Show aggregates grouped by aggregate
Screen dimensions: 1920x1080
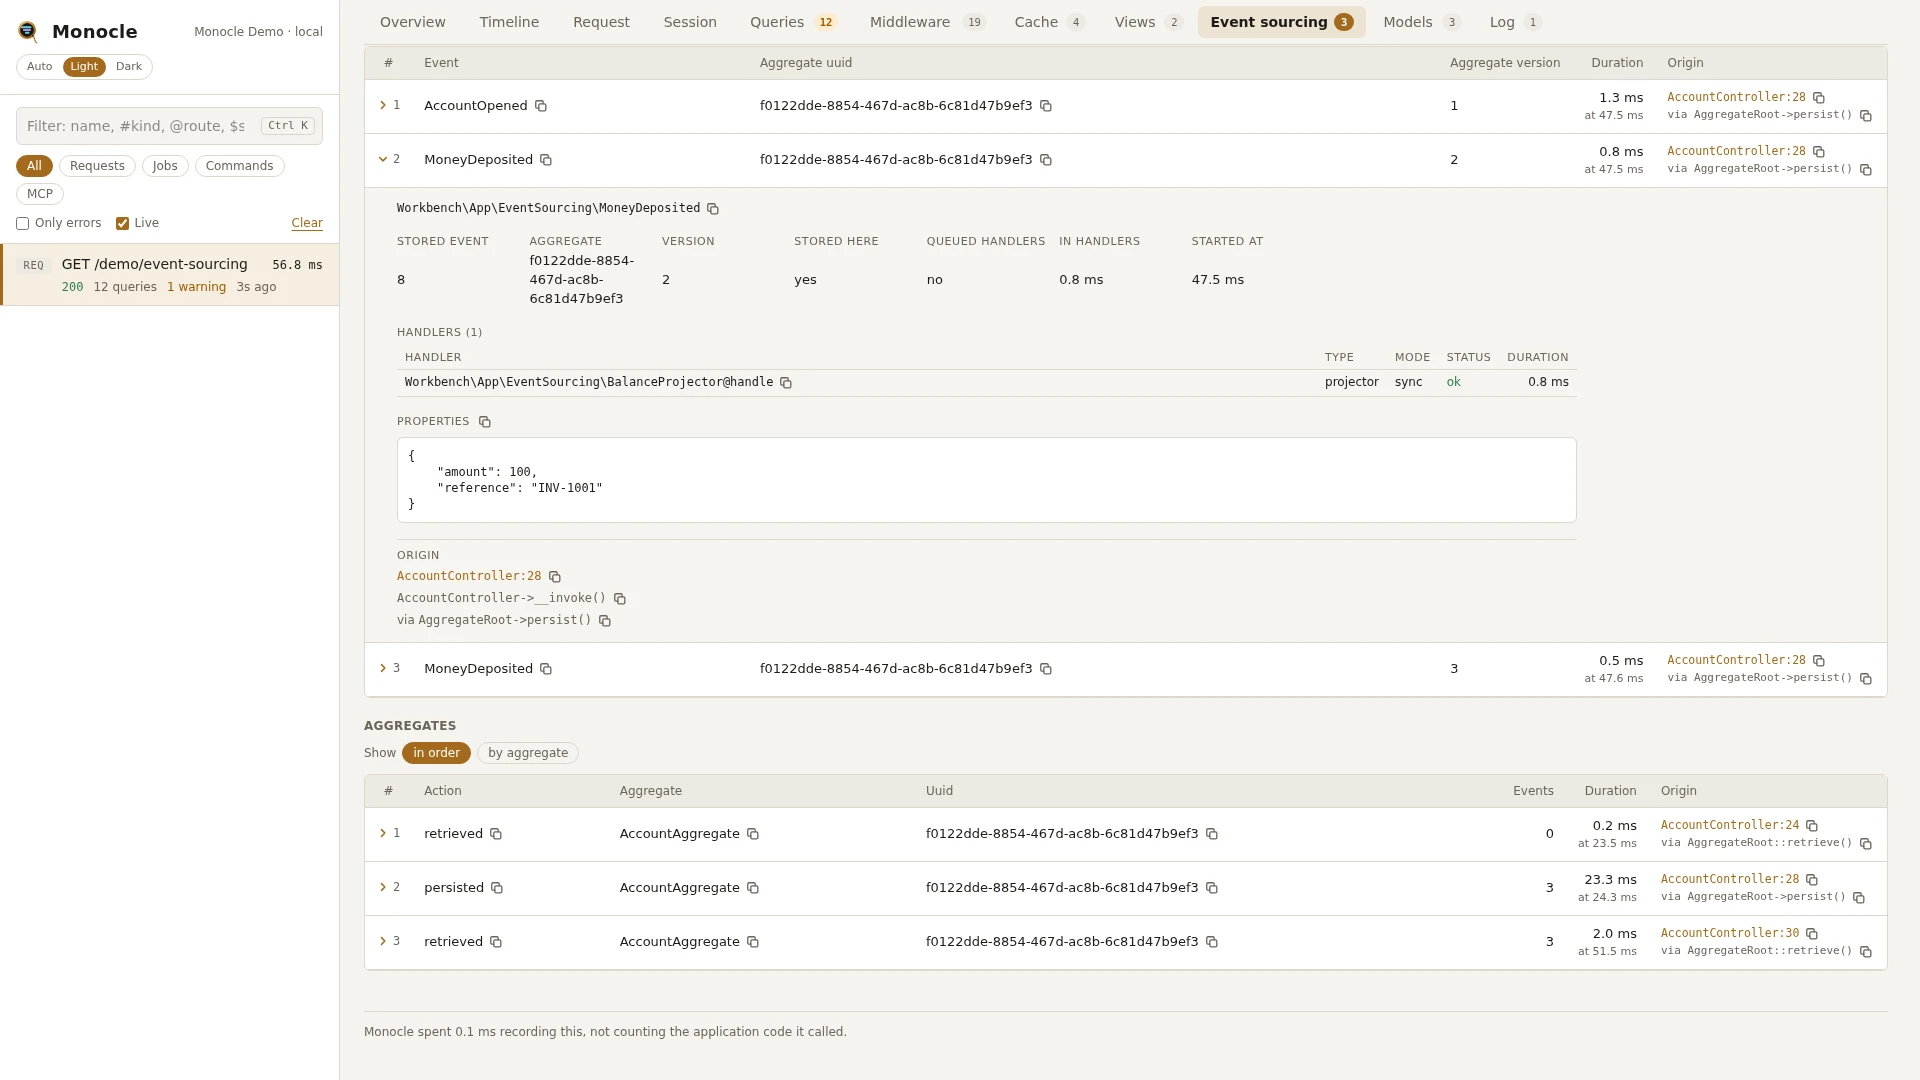(528, 753)
